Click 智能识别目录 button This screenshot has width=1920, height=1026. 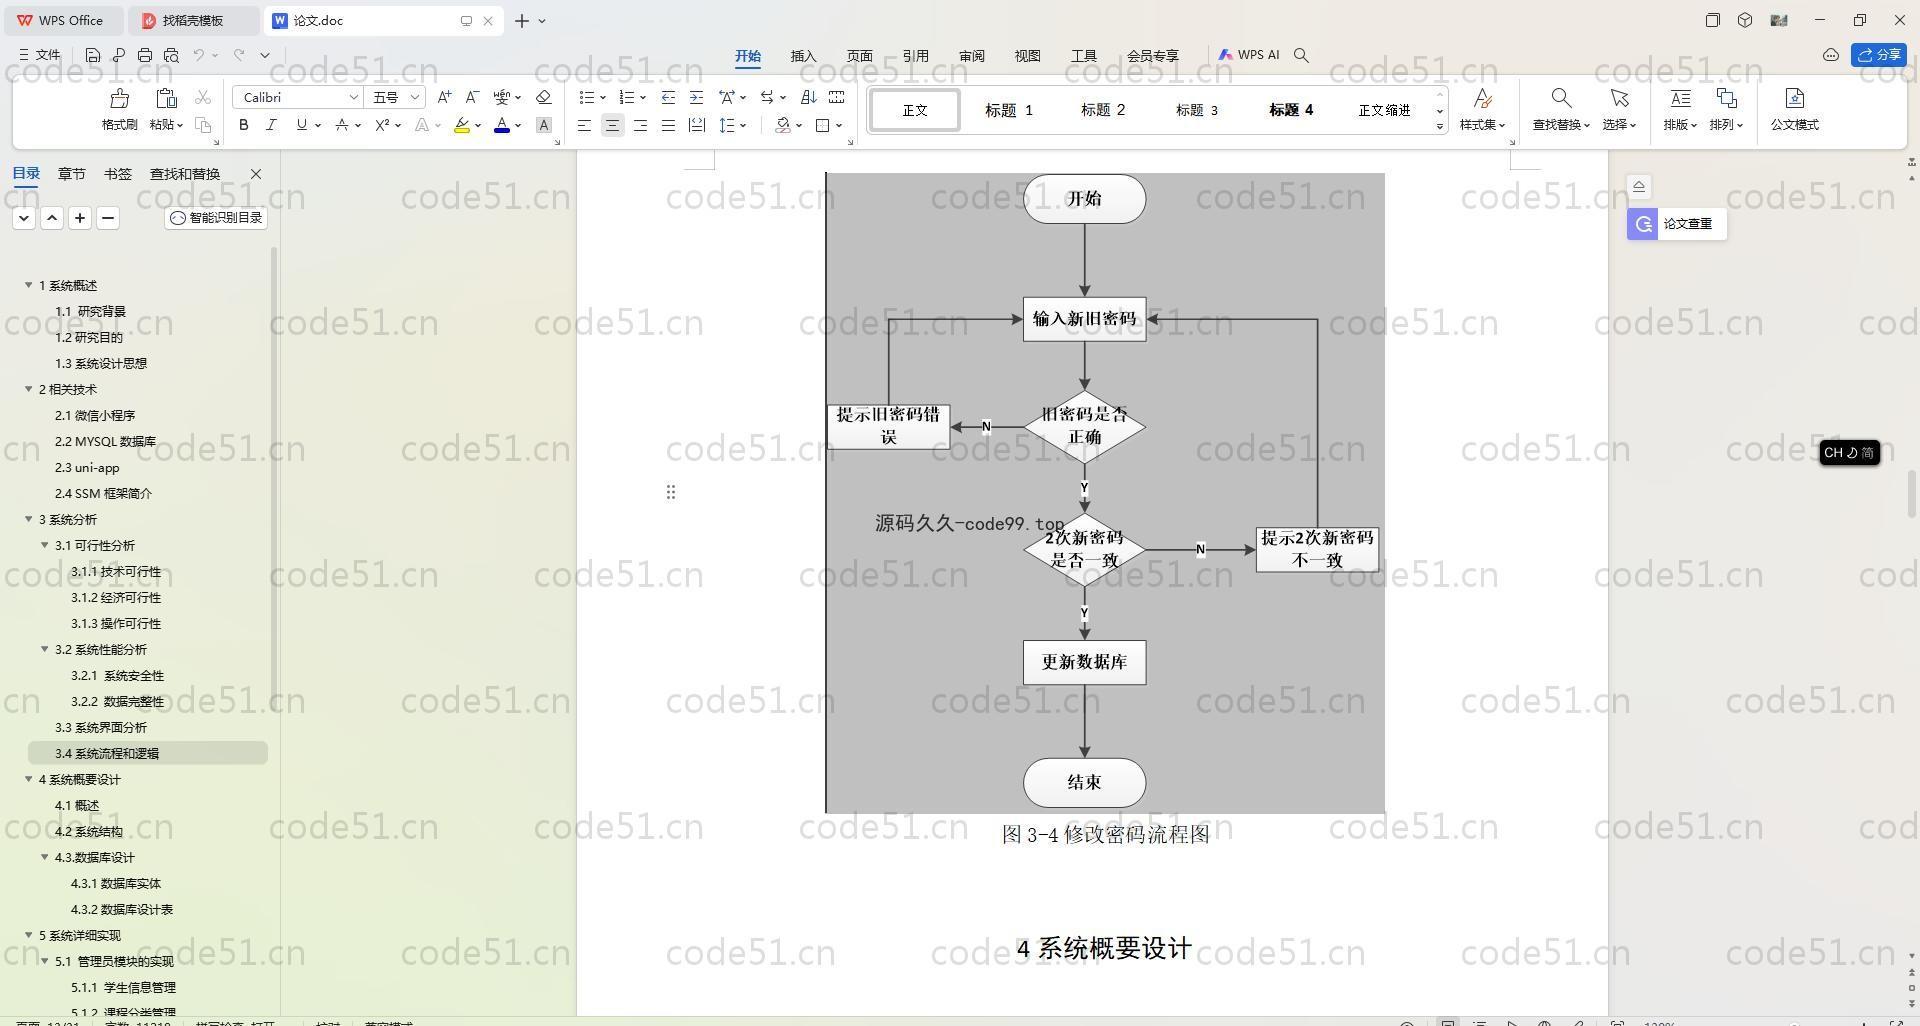pos(216,218)
